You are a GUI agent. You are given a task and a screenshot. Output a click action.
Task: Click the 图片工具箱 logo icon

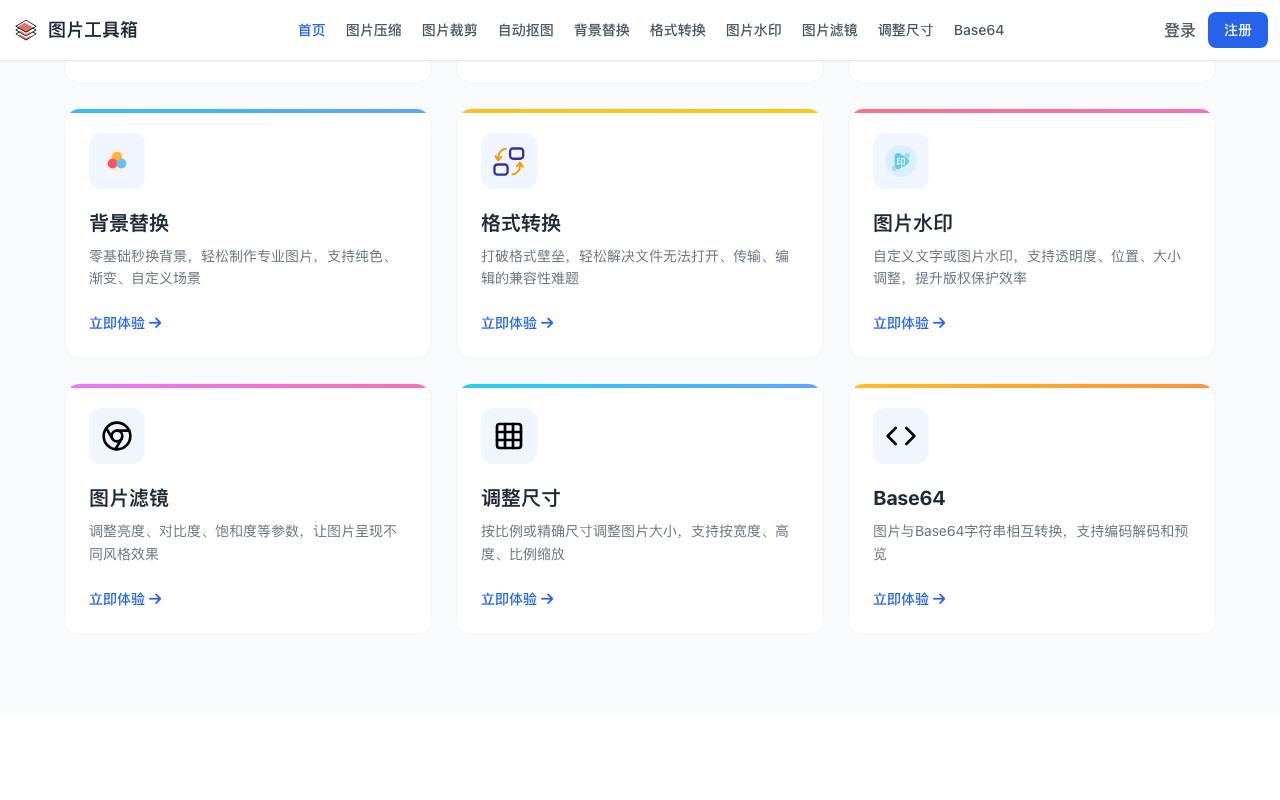click(x=26, y=30)
